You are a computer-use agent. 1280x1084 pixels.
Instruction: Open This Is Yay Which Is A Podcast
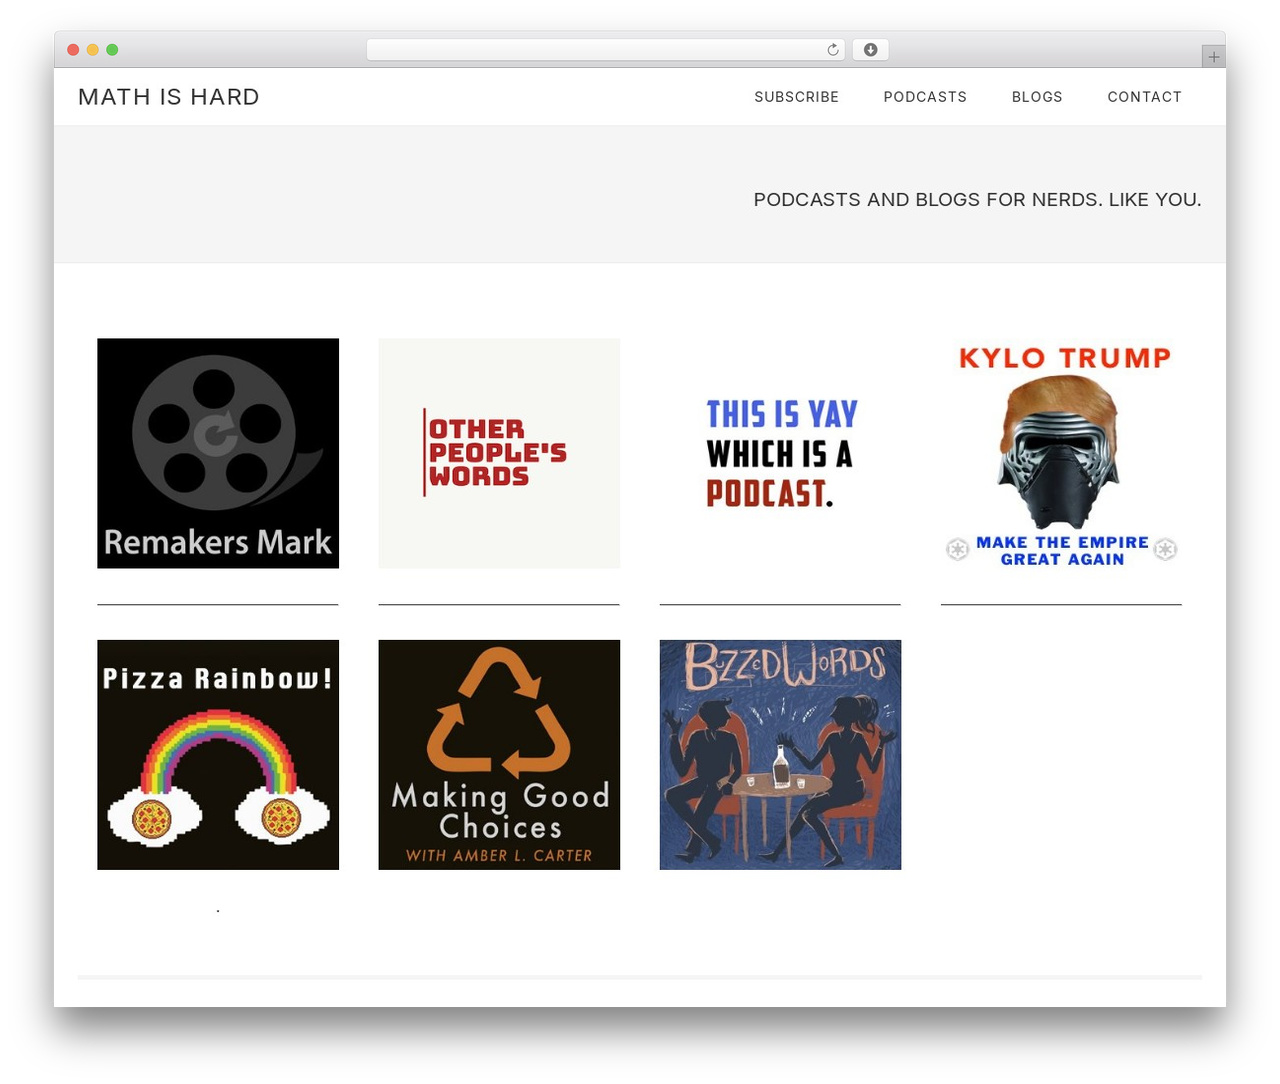coord(780,453)
